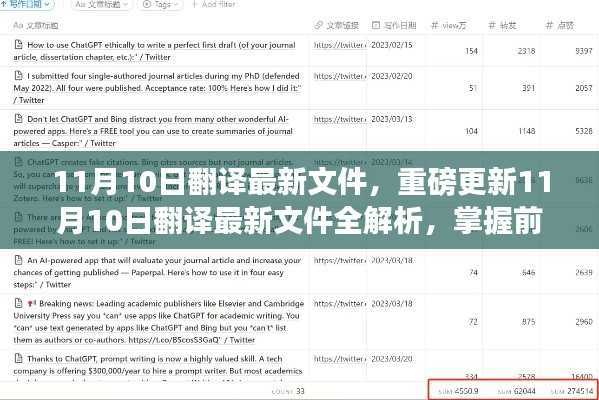This screenshot has width=599, height=400.
Task: Select the likes cell '2960'
Action: tap(584, 322)
